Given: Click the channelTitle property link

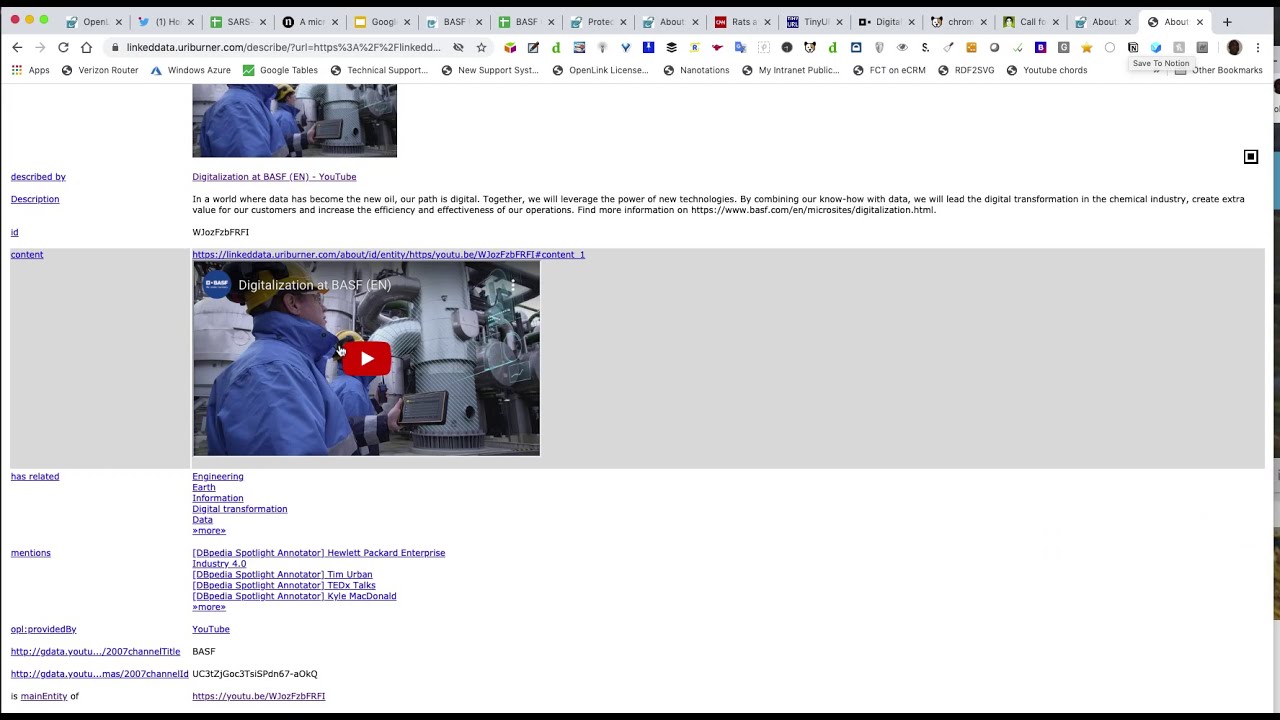Looking at the screenshot, I should (95, 652).
